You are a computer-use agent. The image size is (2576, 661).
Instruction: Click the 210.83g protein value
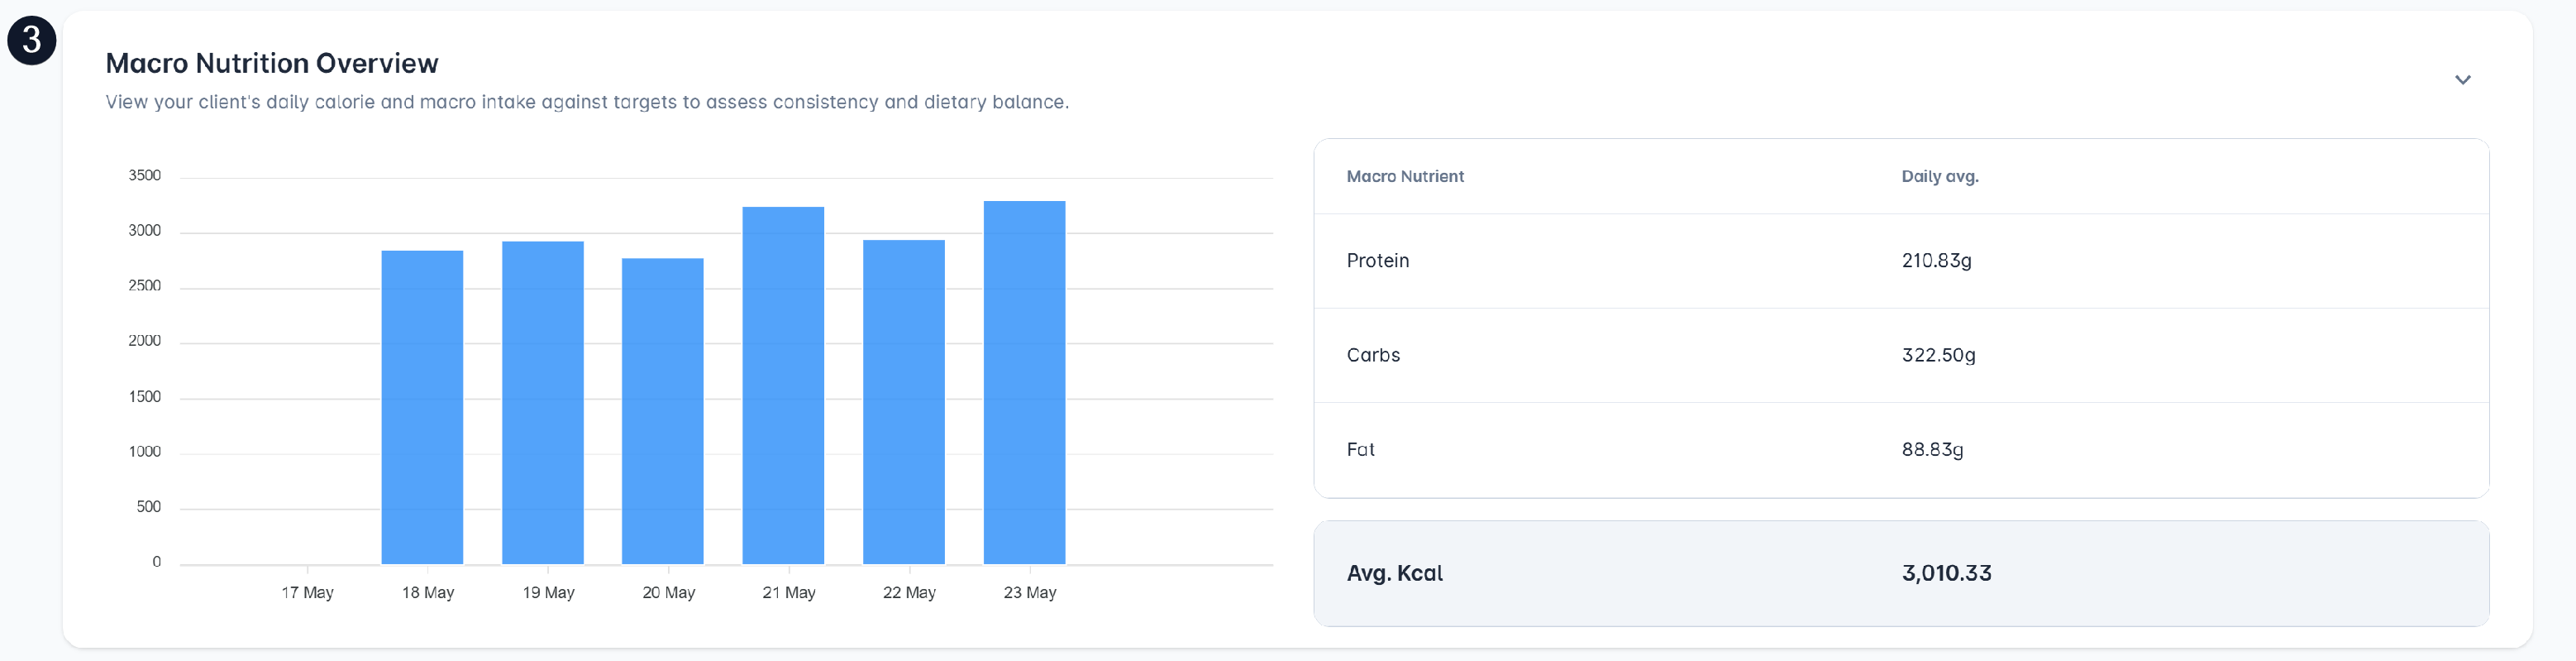pos(1936,261)
